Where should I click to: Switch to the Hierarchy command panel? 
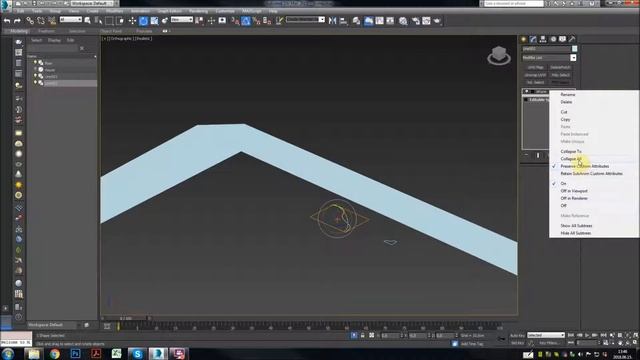543,39
